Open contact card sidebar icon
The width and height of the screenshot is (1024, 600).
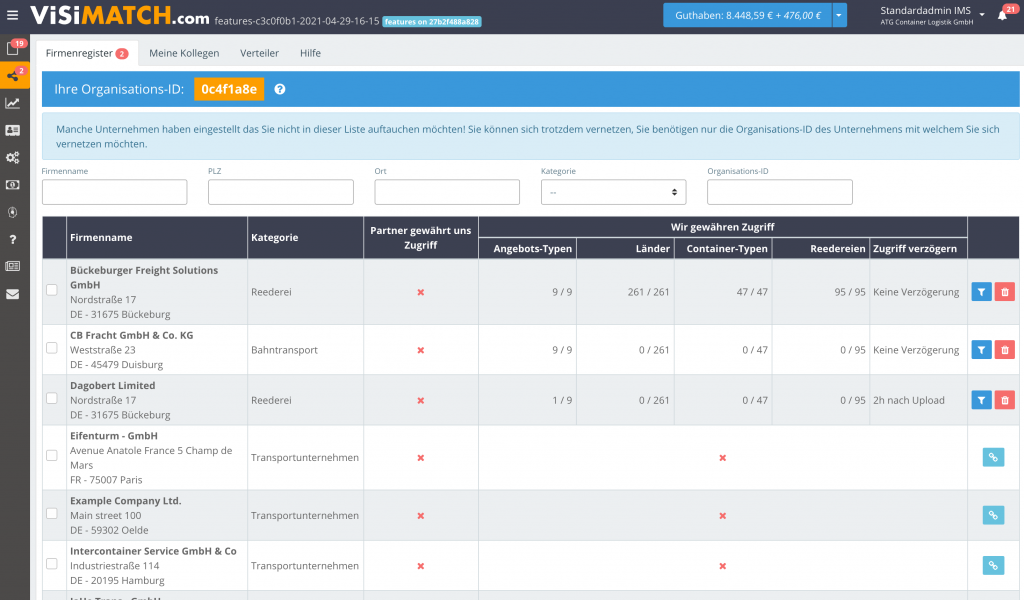coord(12,131)
